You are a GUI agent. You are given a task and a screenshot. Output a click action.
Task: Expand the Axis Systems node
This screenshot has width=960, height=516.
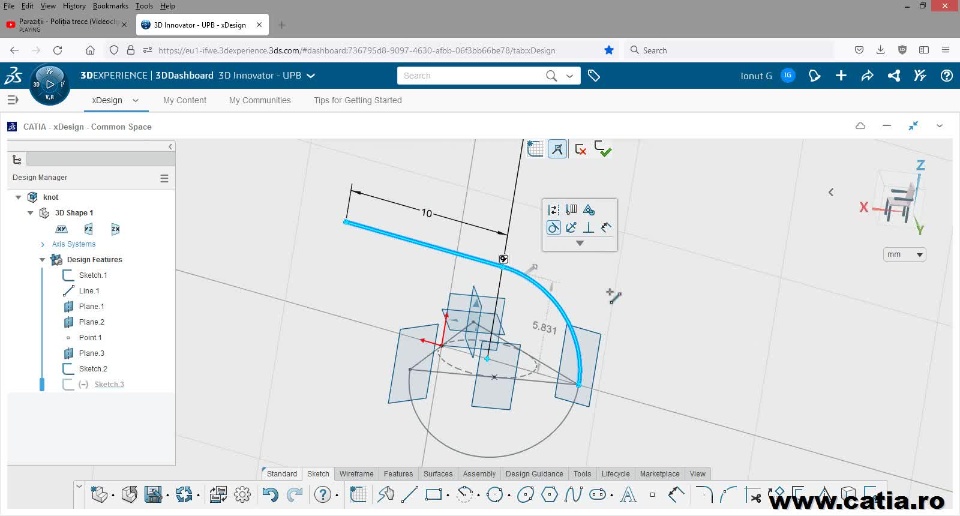coord(42,244)
